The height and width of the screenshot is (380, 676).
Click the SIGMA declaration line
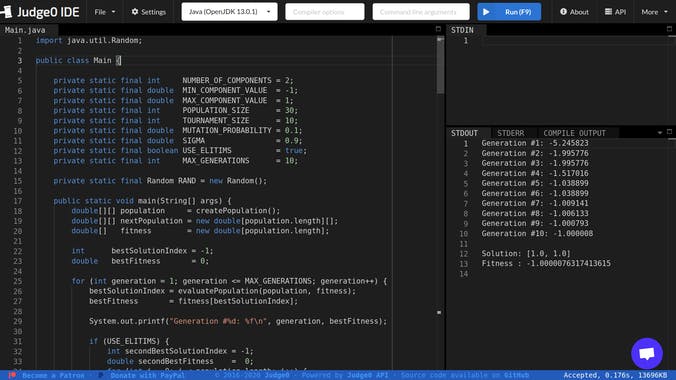click(x=178, y=141)
